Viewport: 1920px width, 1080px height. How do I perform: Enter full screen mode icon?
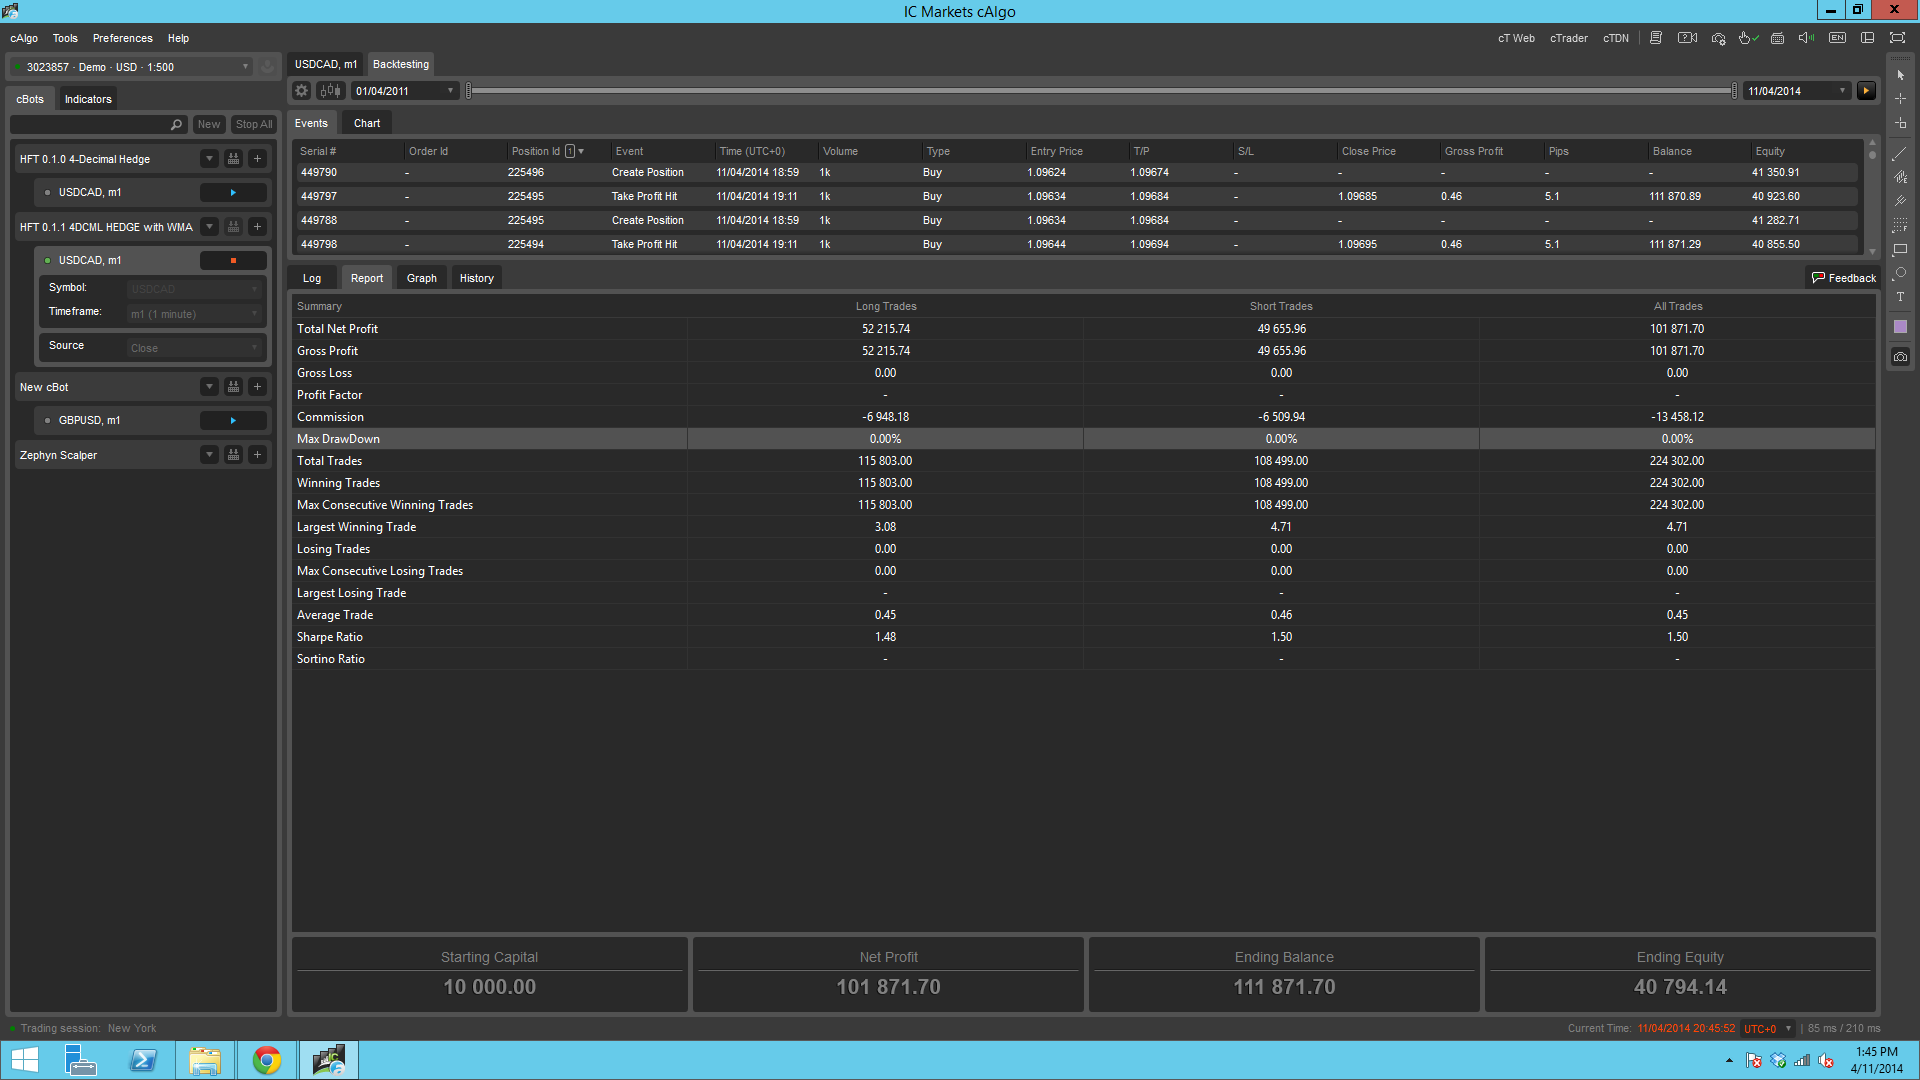coord(1897,38)
